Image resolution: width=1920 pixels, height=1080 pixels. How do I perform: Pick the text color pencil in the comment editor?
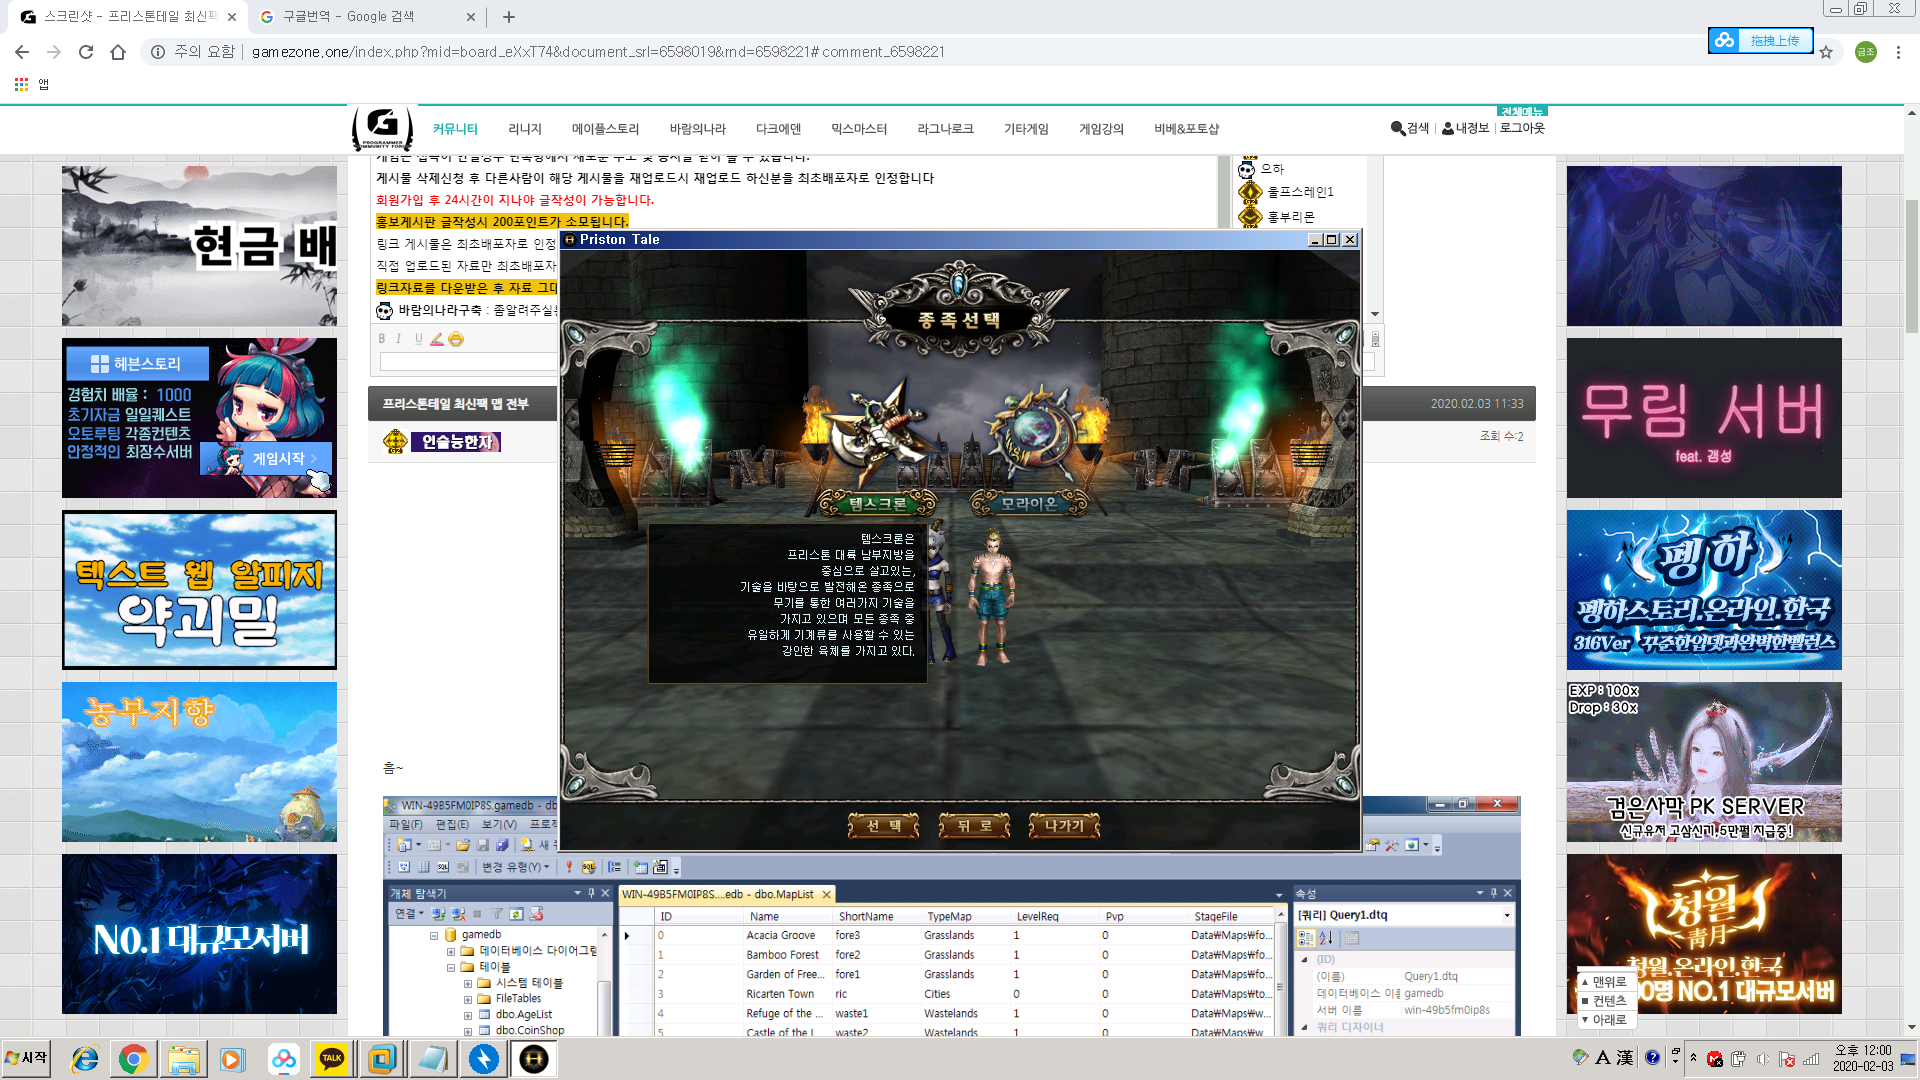pos(437,339)
